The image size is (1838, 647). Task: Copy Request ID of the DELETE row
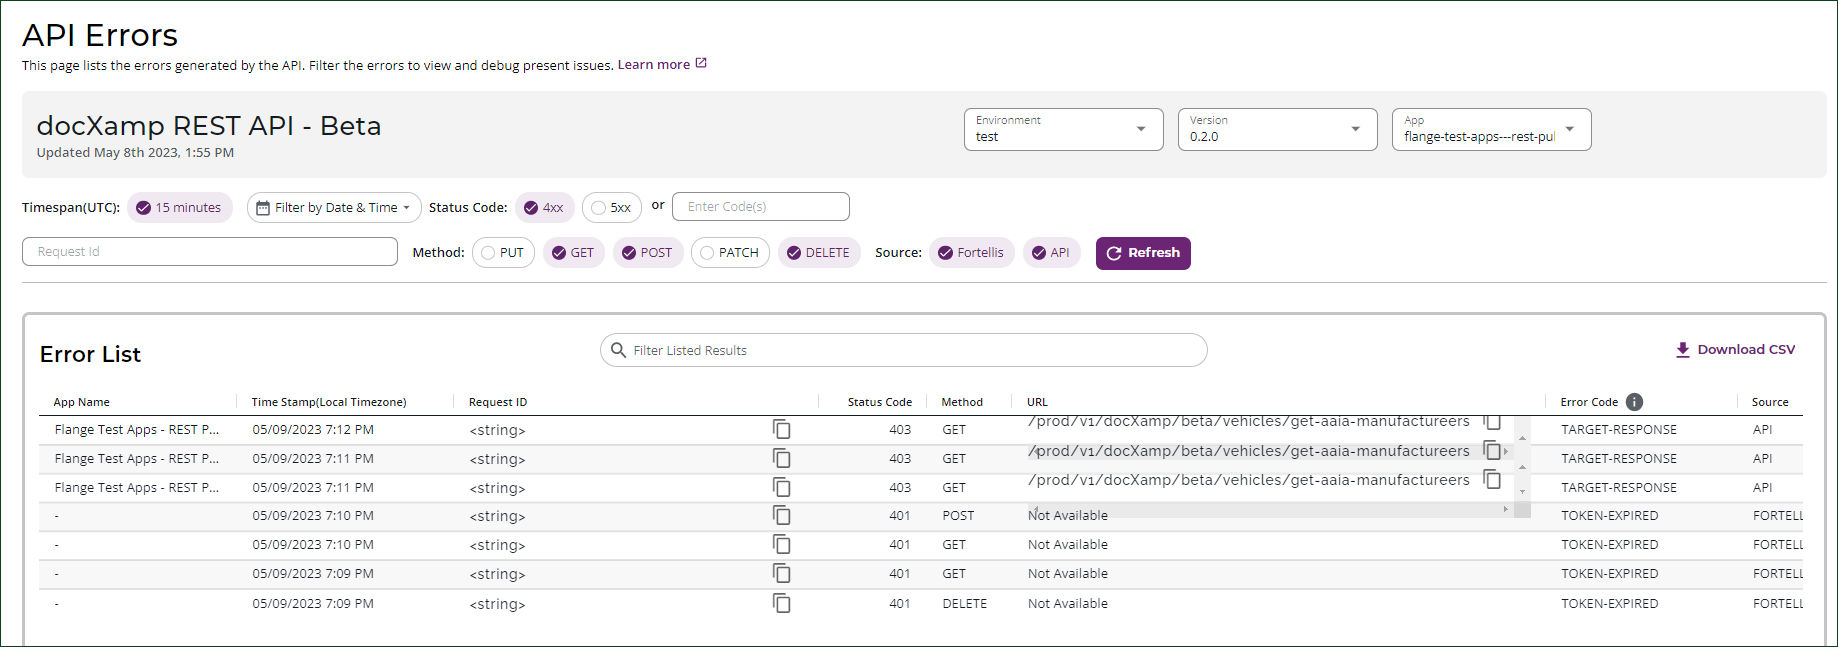[781, 603]
